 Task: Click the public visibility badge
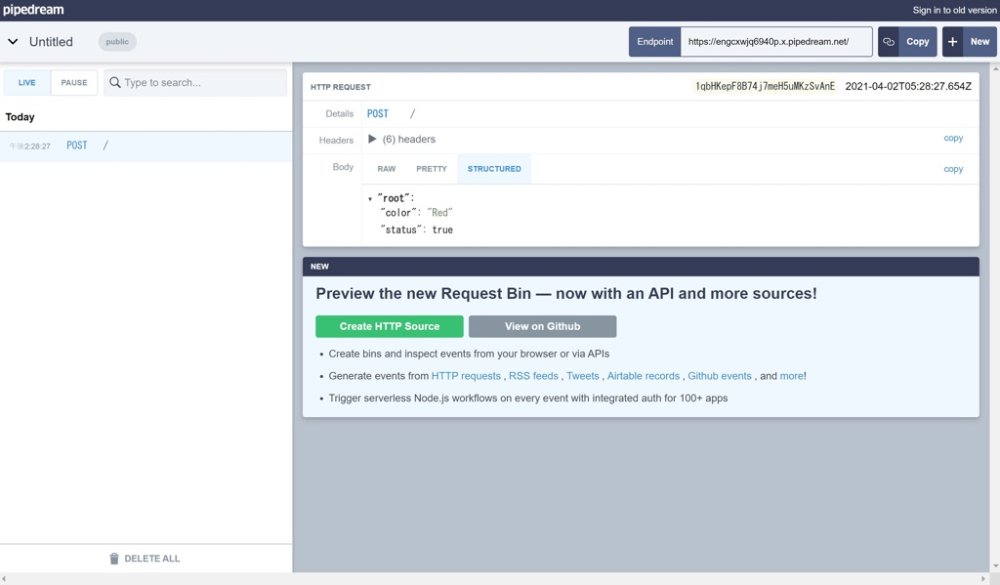pos(117,41)
